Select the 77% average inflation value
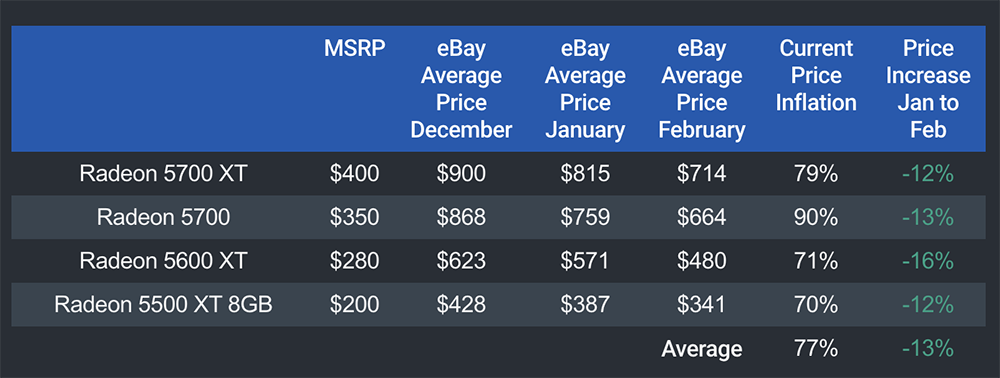This screenshot has height=378, width=1000. coord(816,348)
